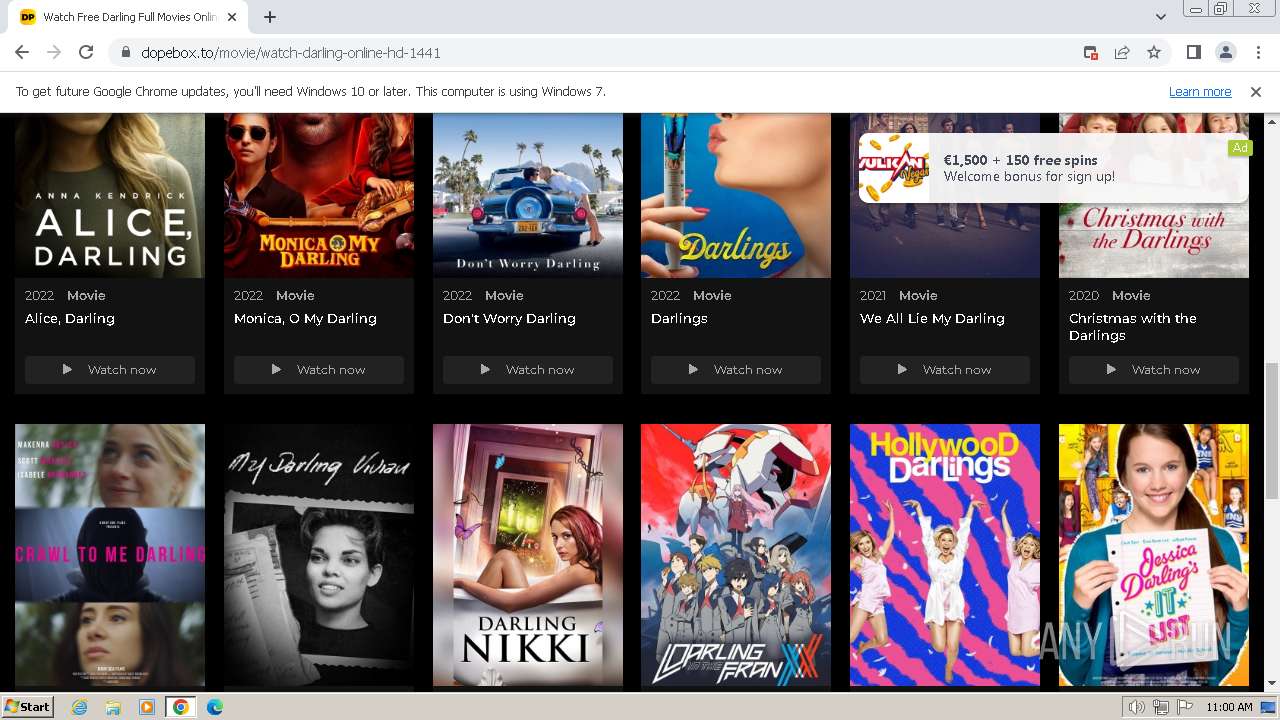The height and width of the screenshot is (720, 1280).
Task: Watch now for Alice, Darling
Action: point(110,370)
